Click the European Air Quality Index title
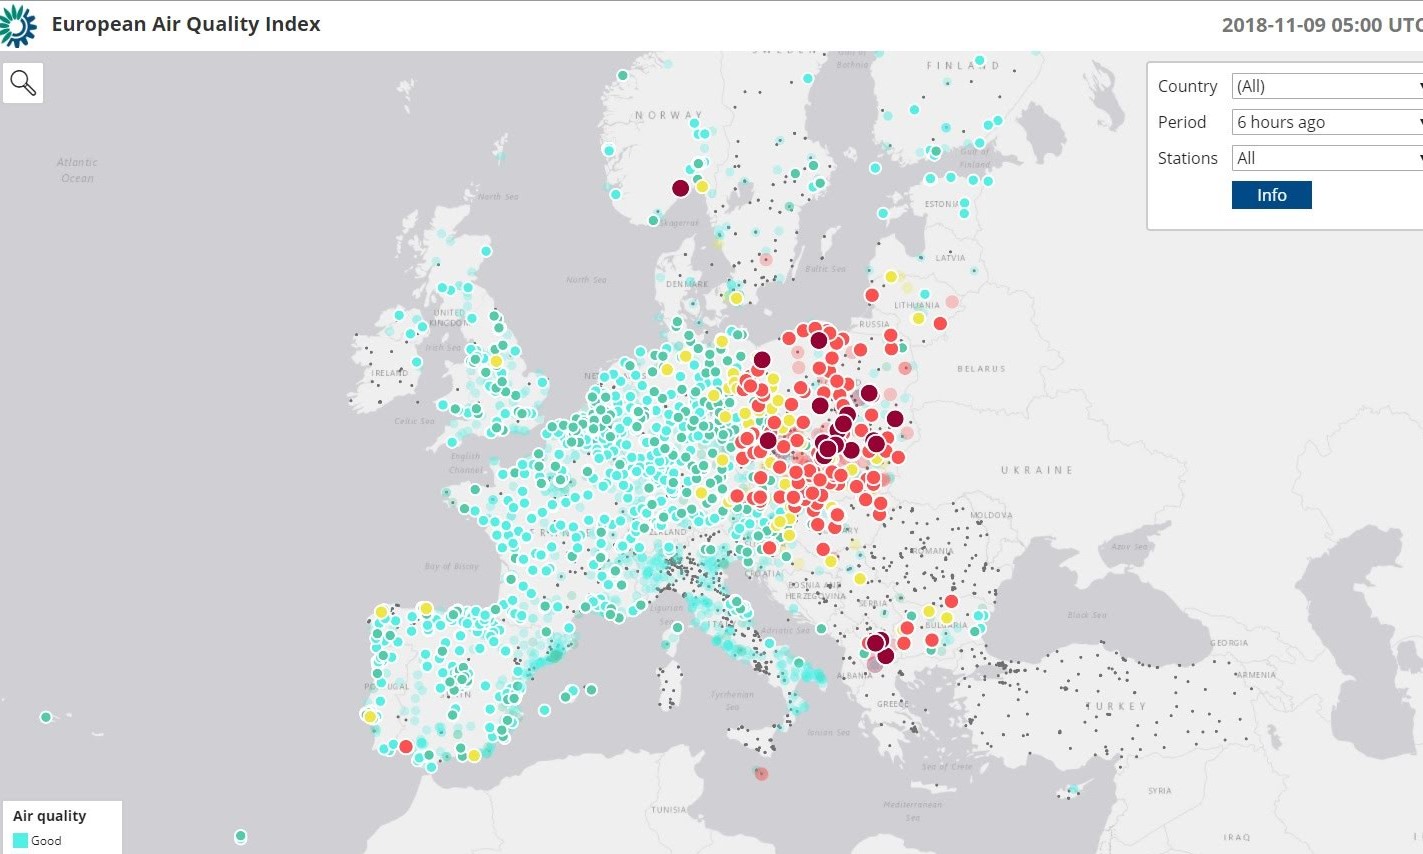 coord(186,25)
